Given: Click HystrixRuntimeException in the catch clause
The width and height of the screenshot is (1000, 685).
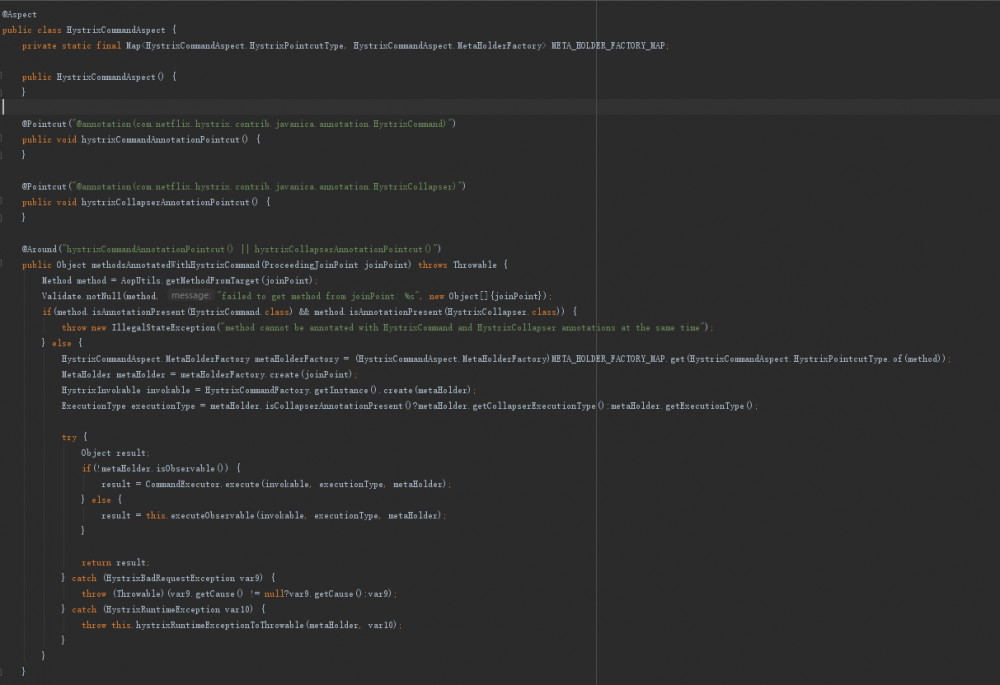Looking at the screenshot, I should coord(161,610).
